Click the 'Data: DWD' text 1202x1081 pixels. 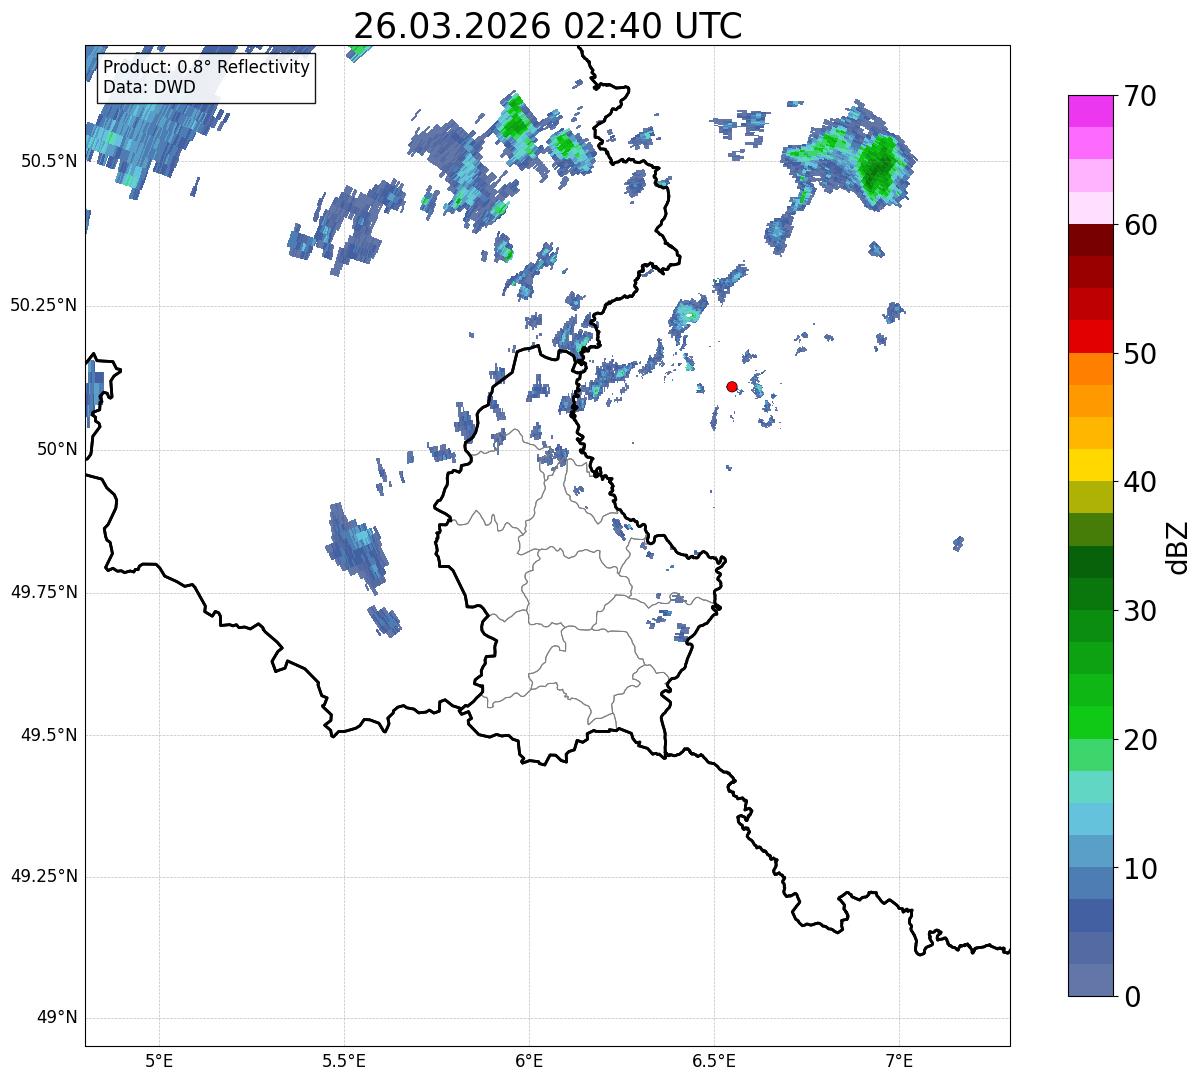coord(150,87)
